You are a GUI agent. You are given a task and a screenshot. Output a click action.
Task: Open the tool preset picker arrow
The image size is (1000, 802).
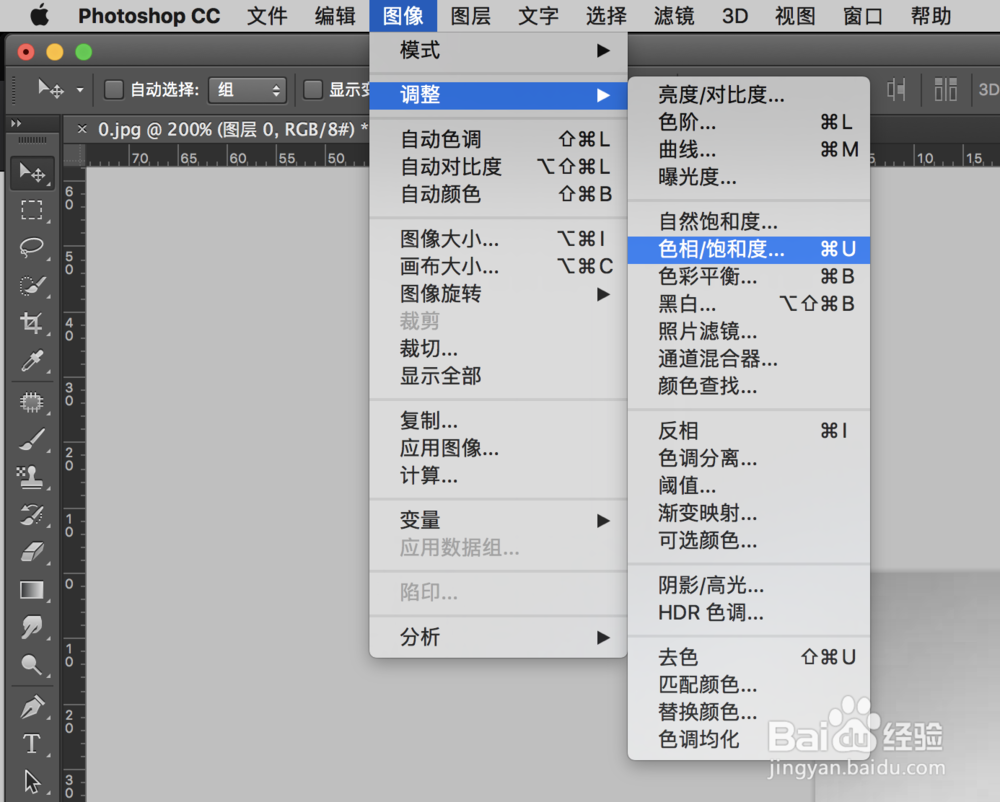point(80,90)
